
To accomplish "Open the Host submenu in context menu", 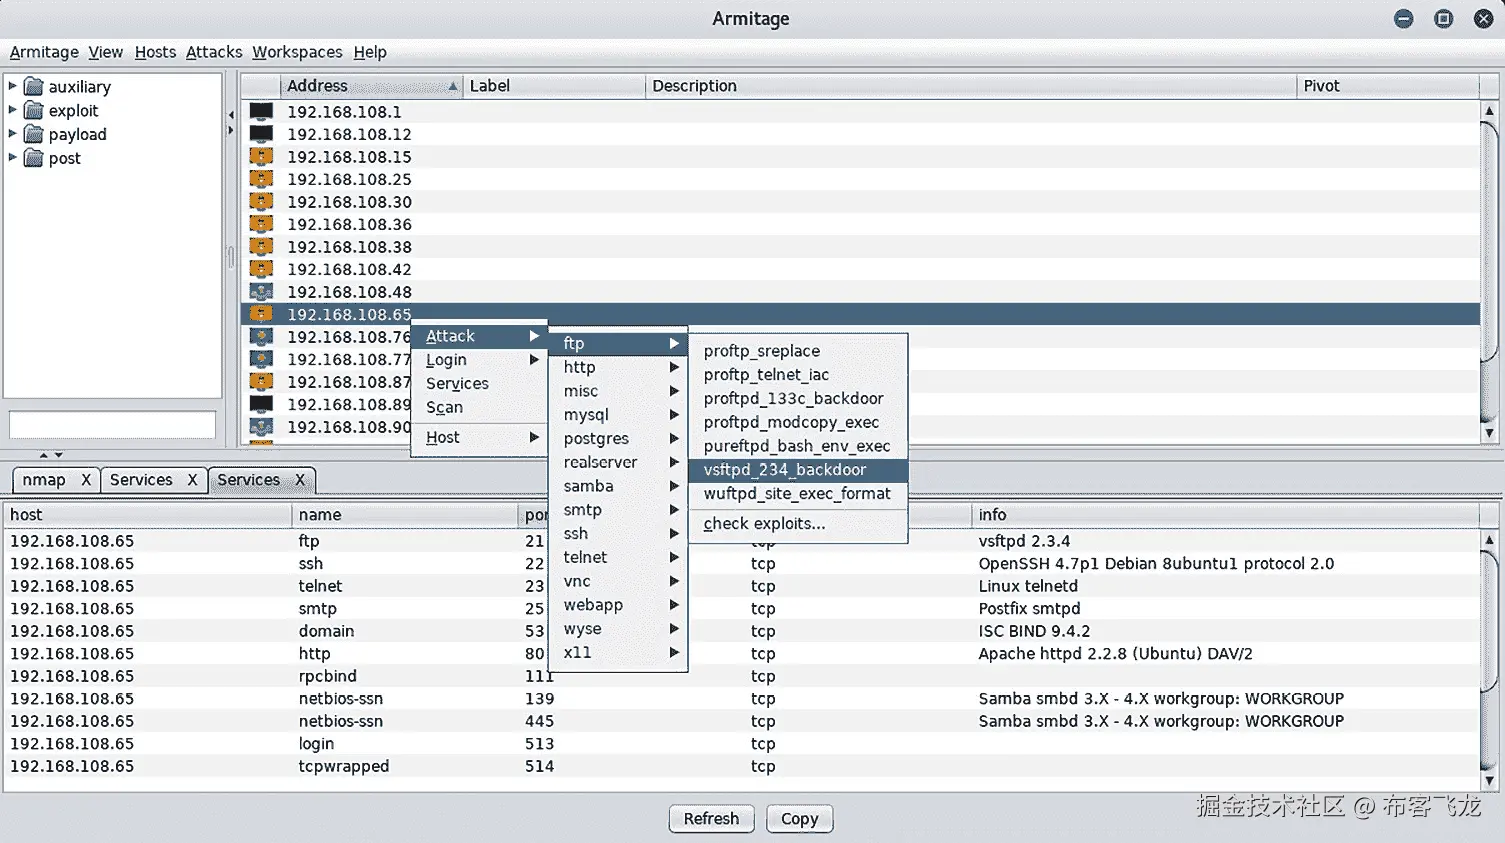I will (479, 437).
